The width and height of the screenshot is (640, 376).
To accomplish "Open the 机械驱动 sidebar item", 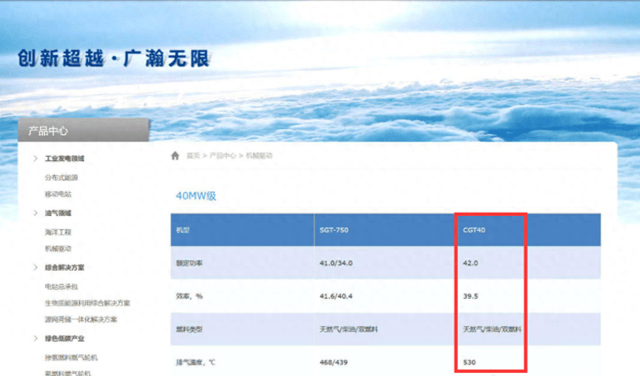I will coord(58,248).
